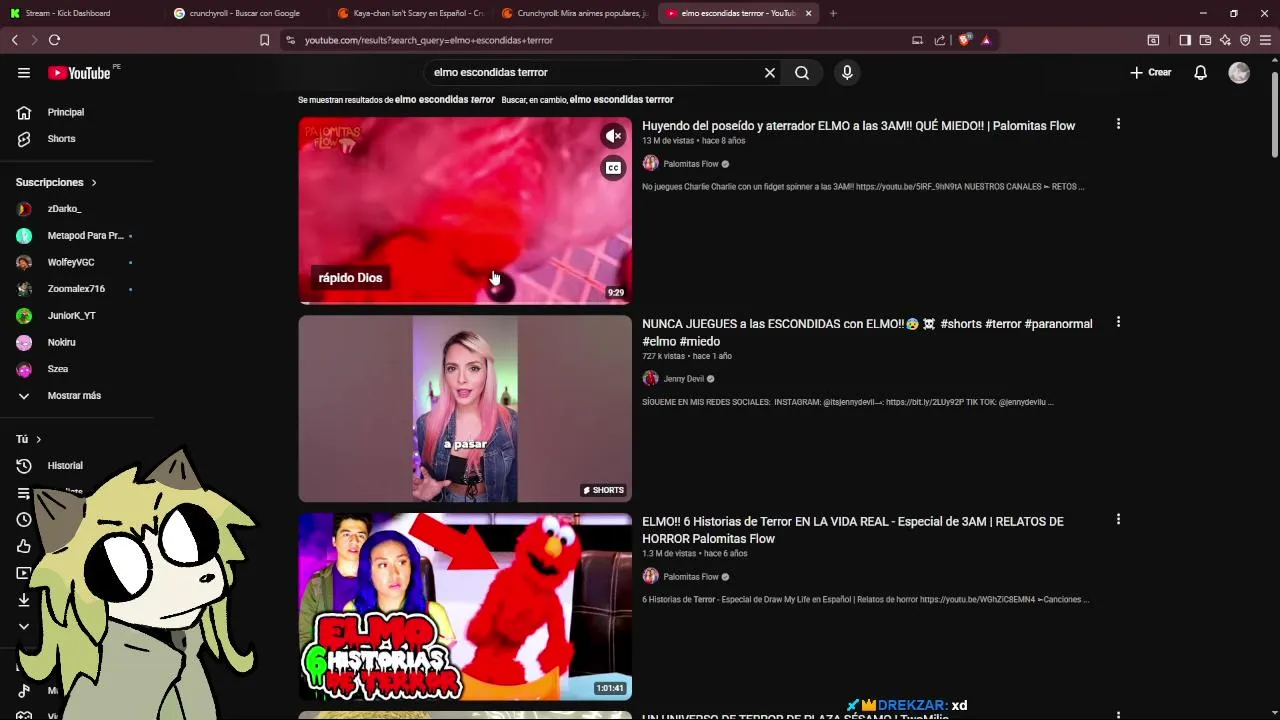Bookmark this page using the bookmark icon
Viewport: 1280px width, 720px height.
tap(264, 40)
